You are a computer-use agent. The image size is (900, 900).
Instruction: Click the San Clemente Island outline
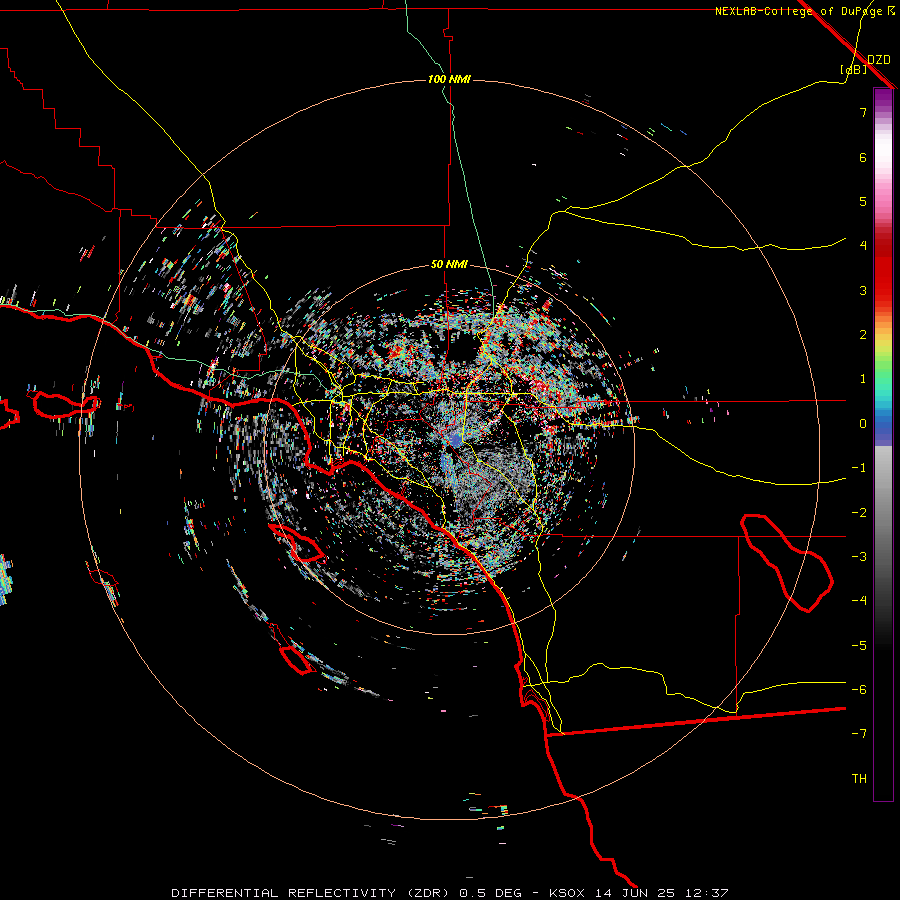click(x=297, y=659)
